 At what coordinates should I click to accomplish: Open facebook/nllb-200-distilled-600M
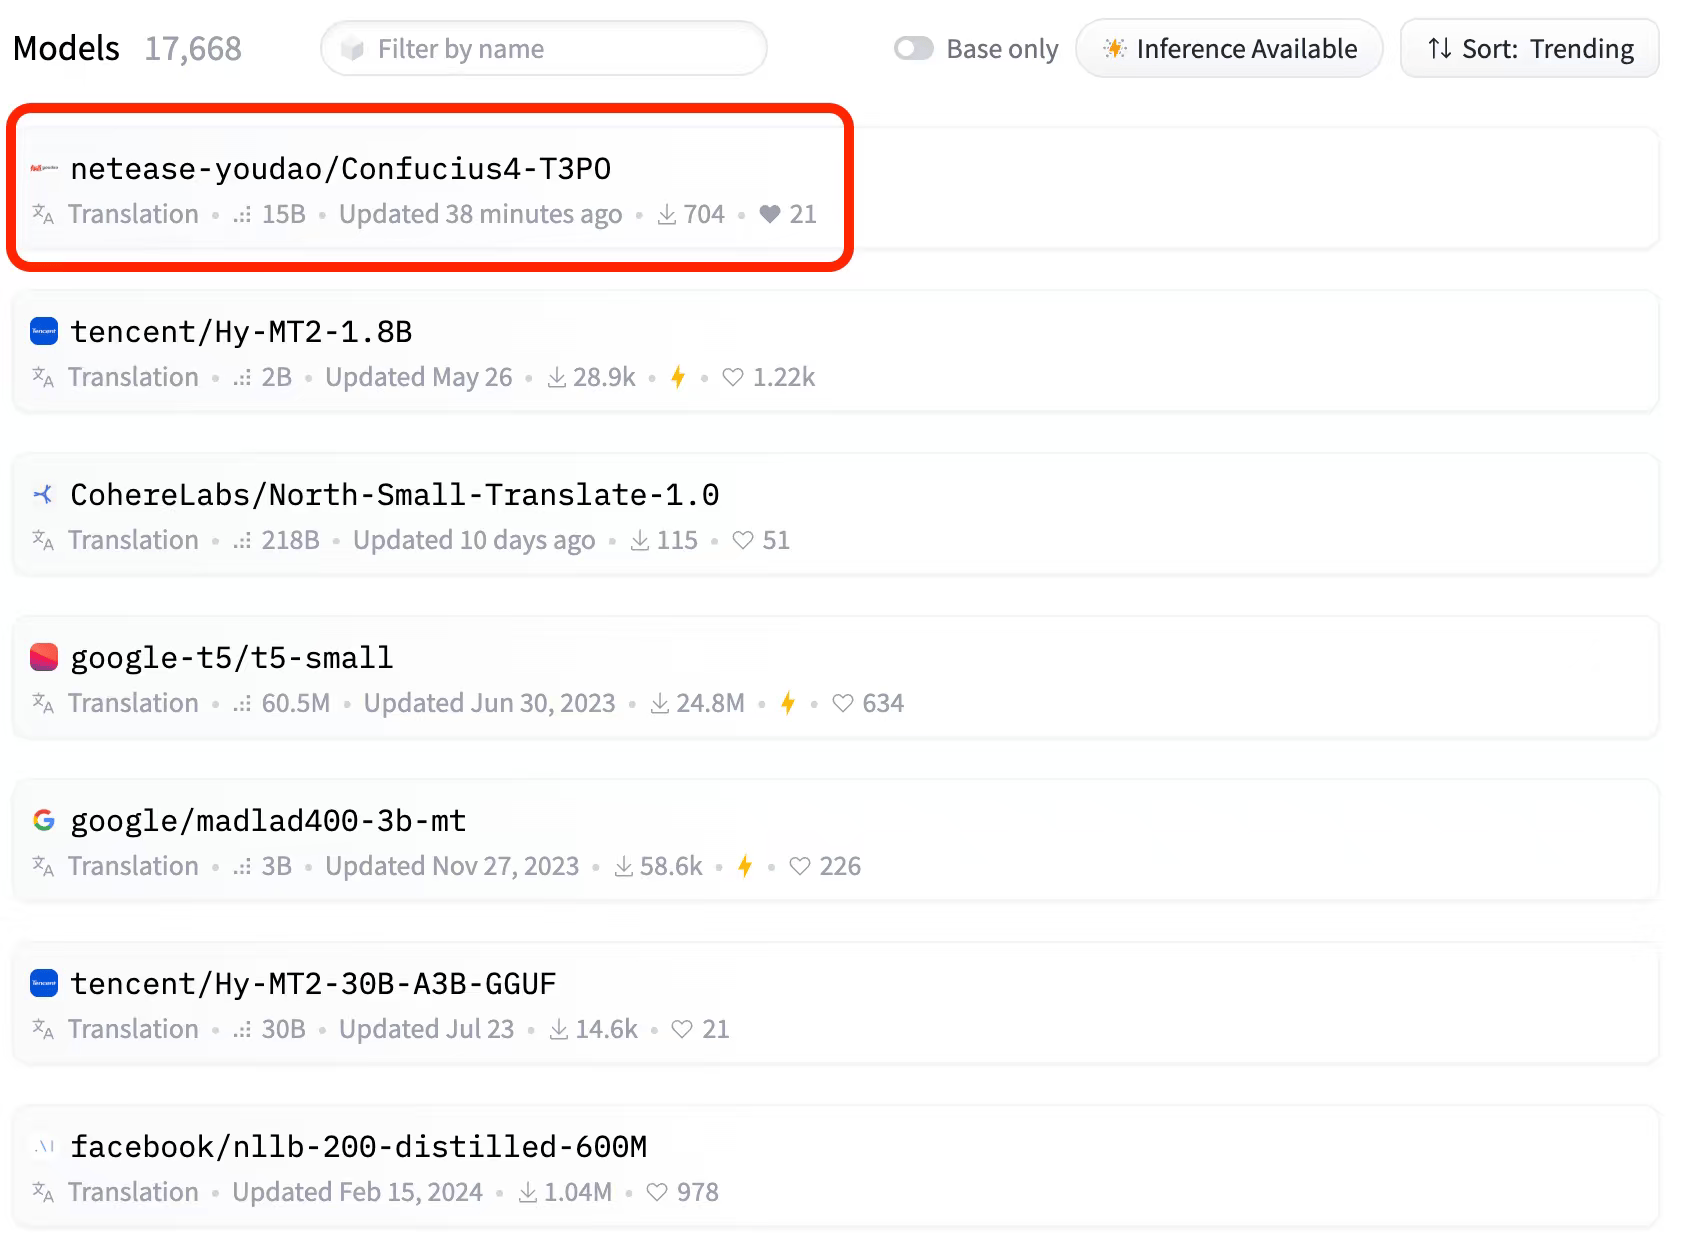point(359,1146)
